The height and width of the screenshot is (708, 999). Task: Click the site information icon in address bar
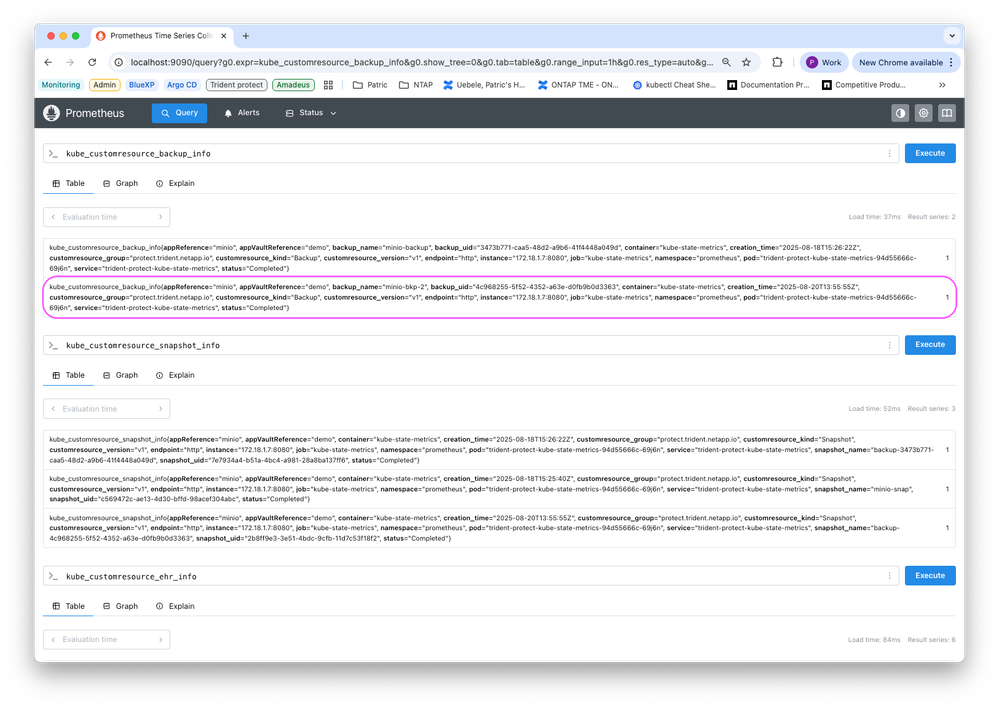pyautogui.click(x=119, y=62)
